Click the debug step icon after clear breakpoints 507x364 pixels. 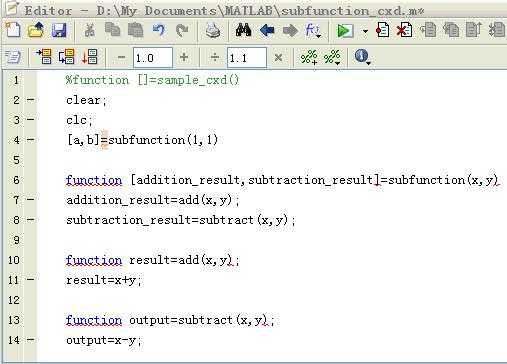click(428, 30)
